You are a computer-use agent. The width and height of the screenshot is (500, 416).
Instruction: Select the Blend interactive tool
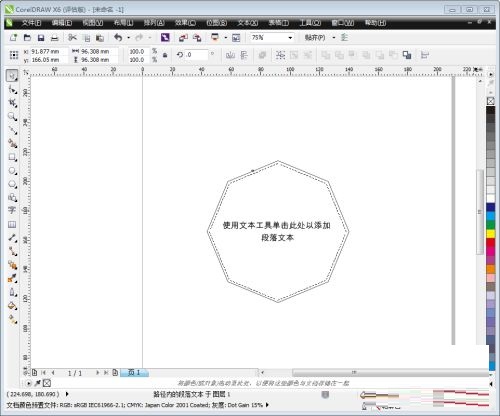pyautogui.click(x=12, y=265)
